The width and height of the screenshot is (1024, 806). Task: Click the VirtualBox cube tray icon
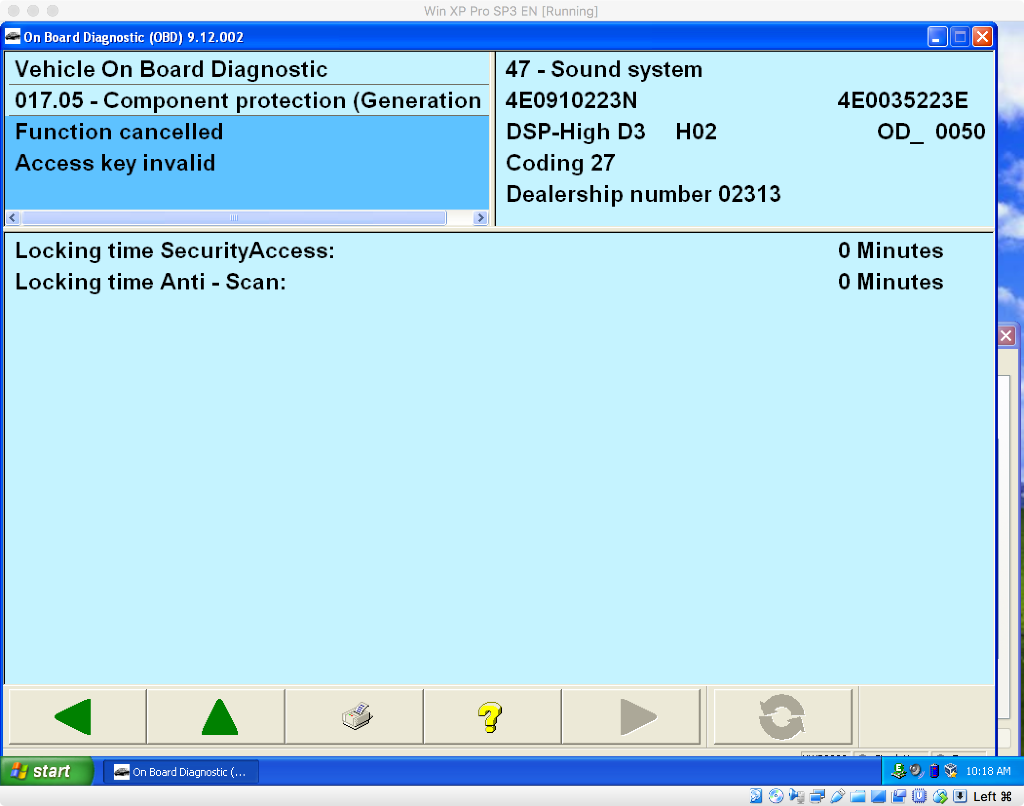pyautogui.click(x=950, y=771)
